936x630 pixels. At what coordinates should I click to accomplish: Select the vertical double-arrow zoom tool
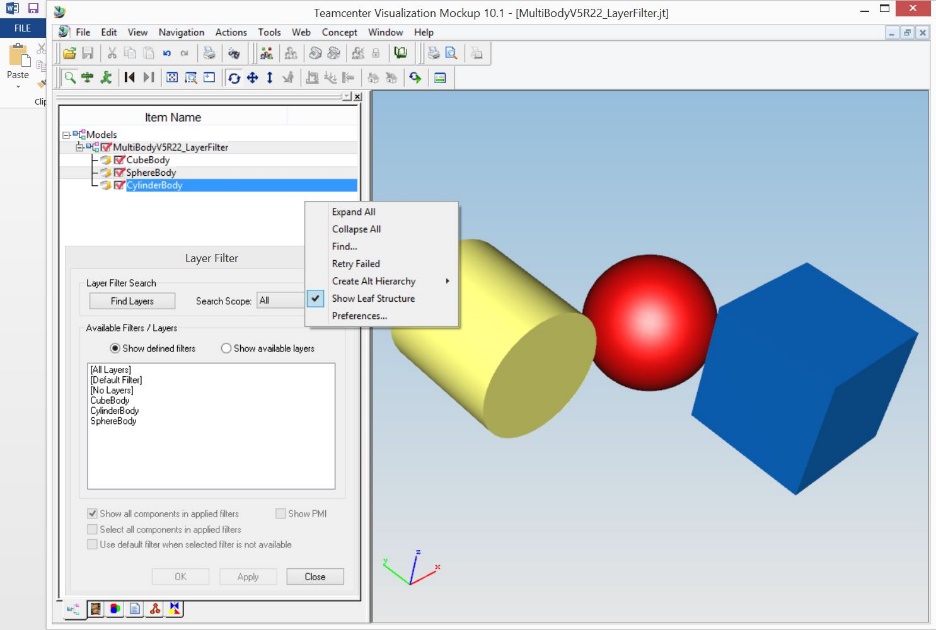(x=270, y=78)
